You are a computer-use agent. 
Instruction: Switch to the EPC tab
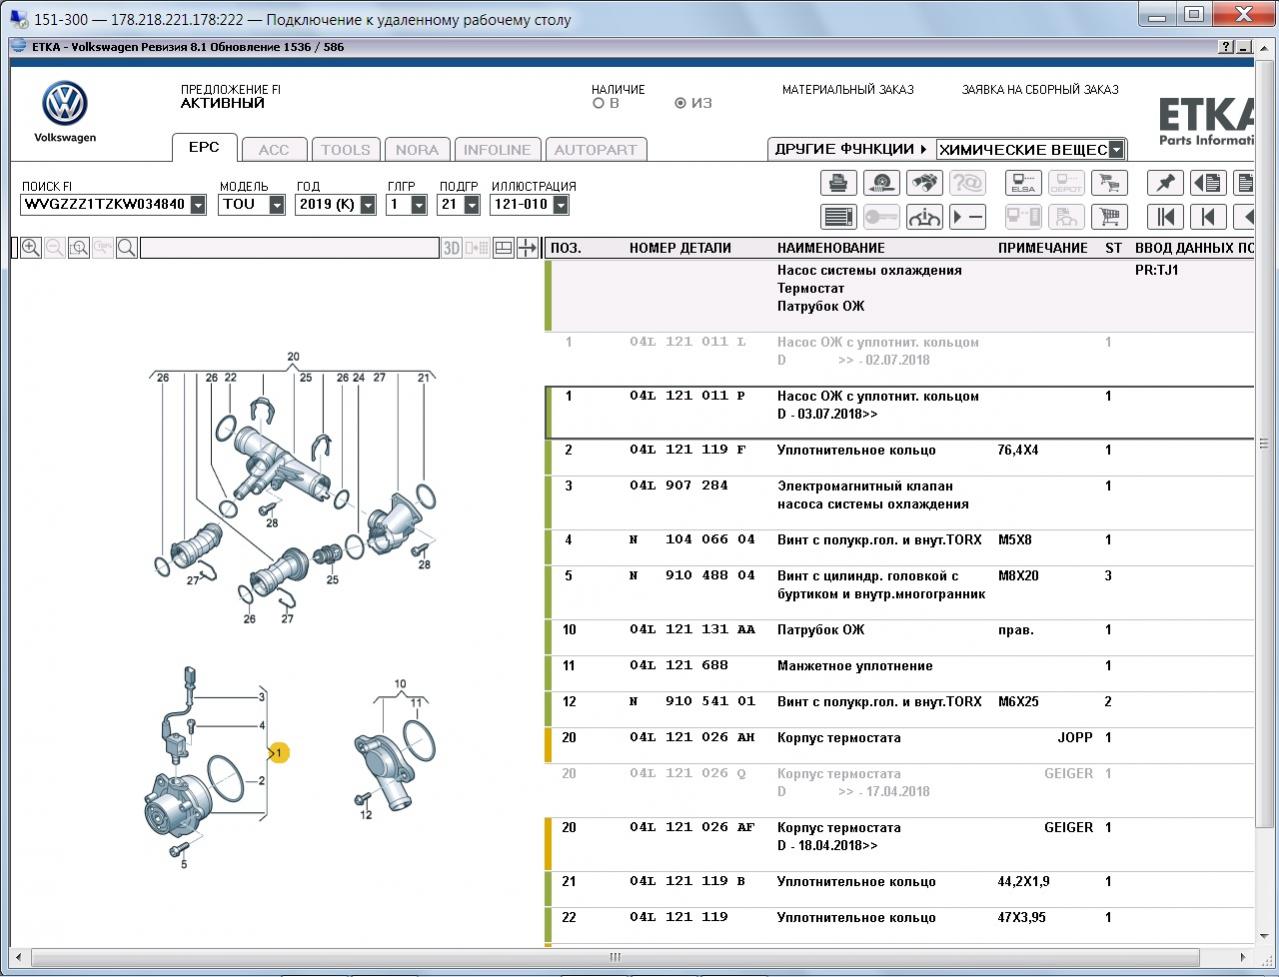coord(204,147)
